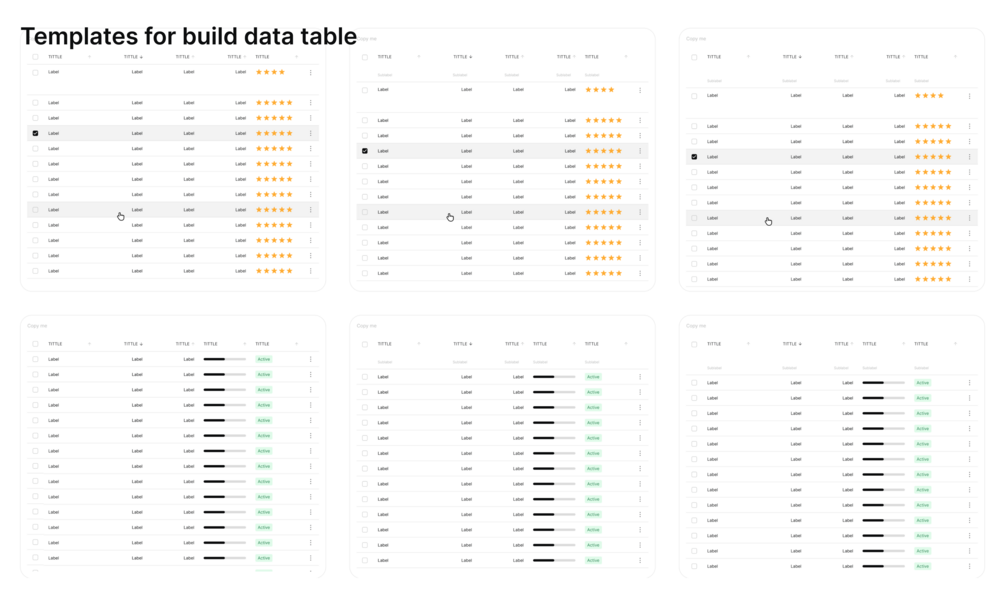Sort by second TITTLE column, top-left table
This screenshot has height=603, width=1005.
click(133, 57)
